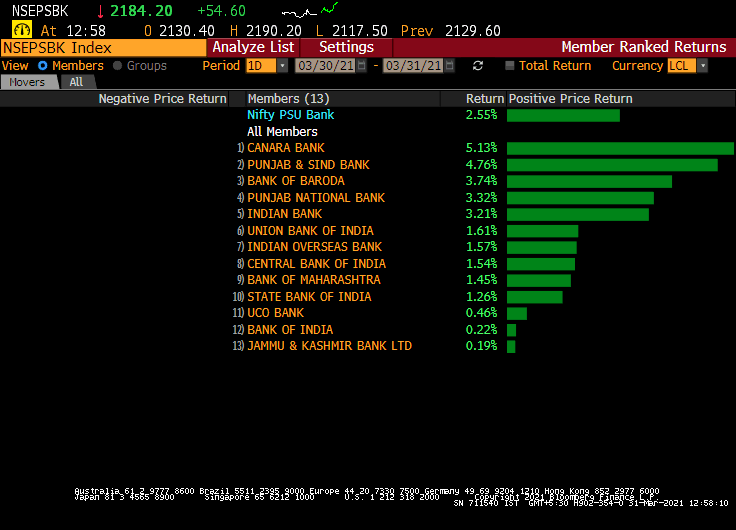Click the Canara Bank green return bar

click(620, 148)
